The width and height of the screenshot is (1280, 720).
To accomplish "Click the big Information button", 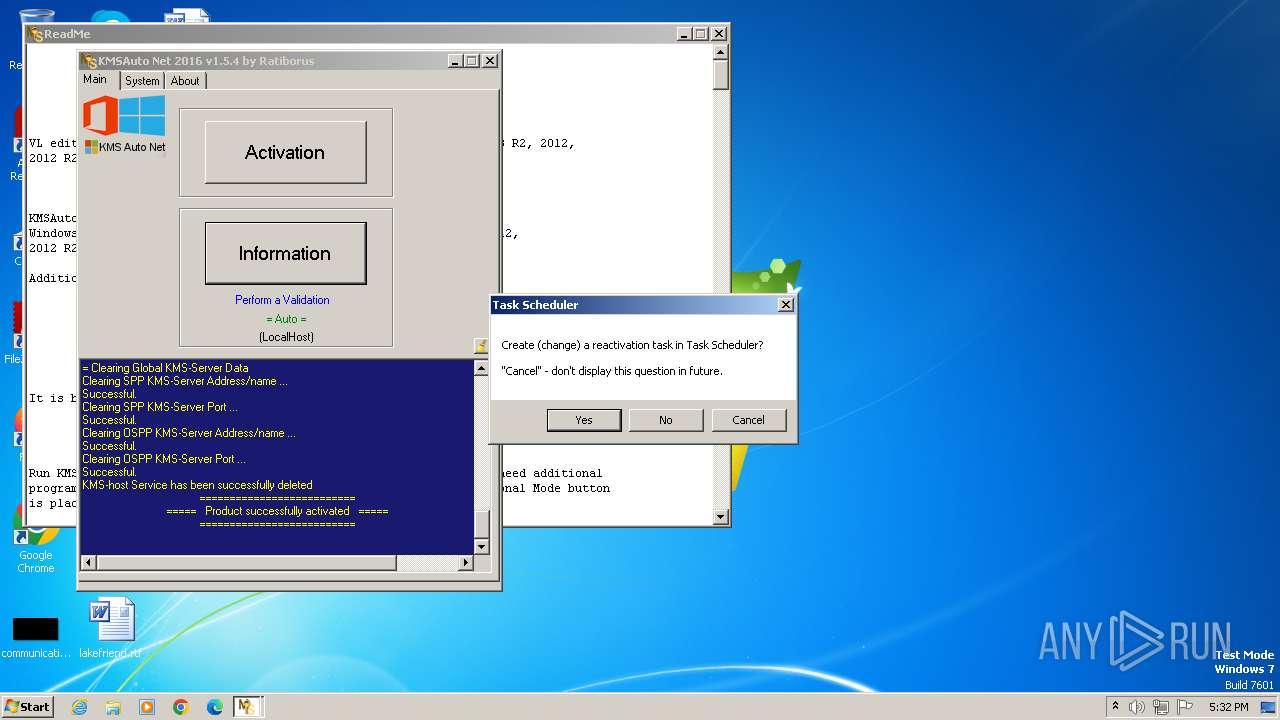I will coord(285,253).
